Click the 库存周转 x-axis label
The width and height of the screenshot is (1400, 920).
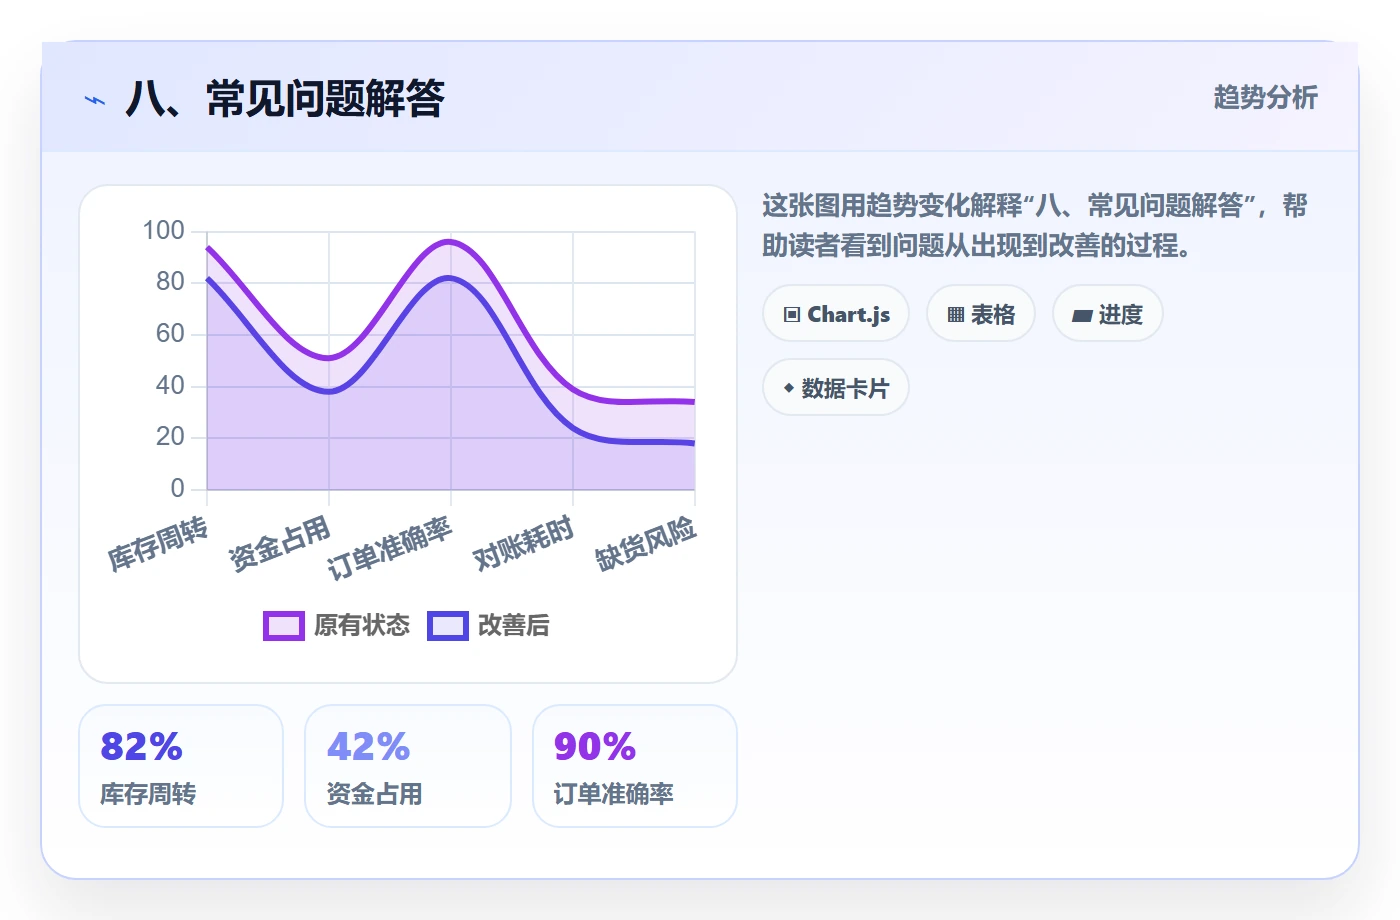click(x=158, y=545)
